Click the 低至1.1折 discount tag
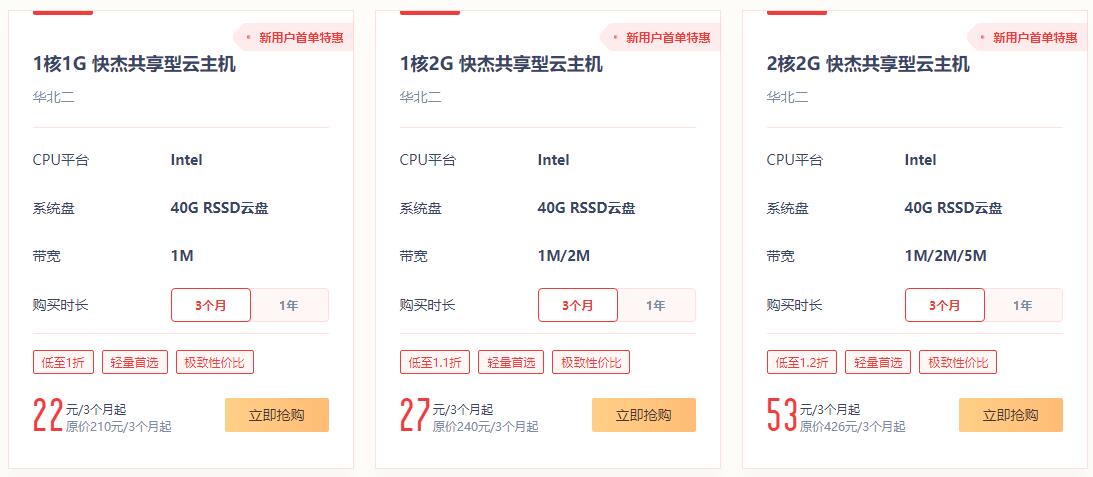 [x=435, y=362]
